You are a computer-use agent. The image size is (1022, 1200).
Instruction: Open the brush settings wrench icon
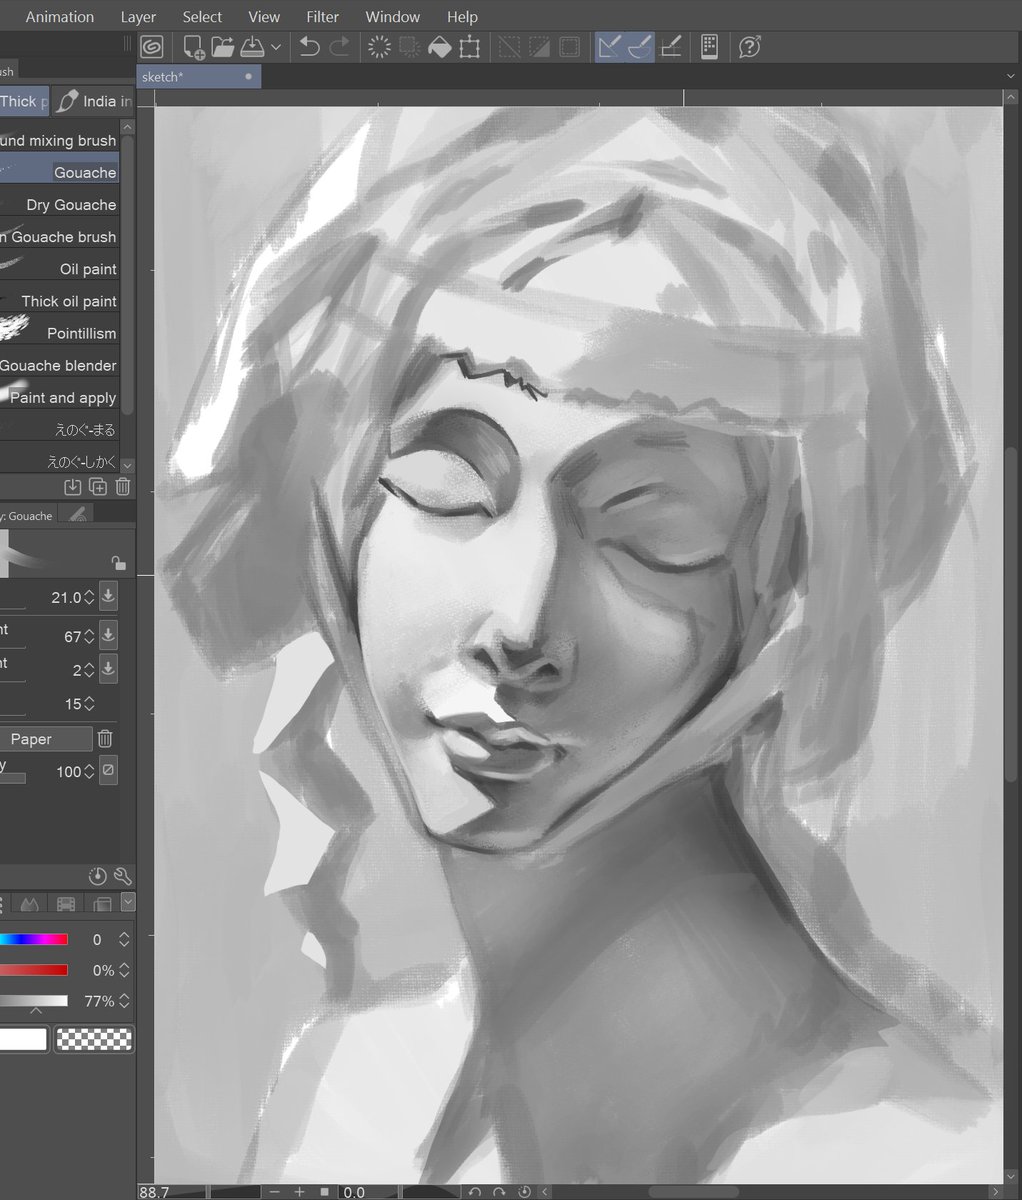[x=123, y=876]
